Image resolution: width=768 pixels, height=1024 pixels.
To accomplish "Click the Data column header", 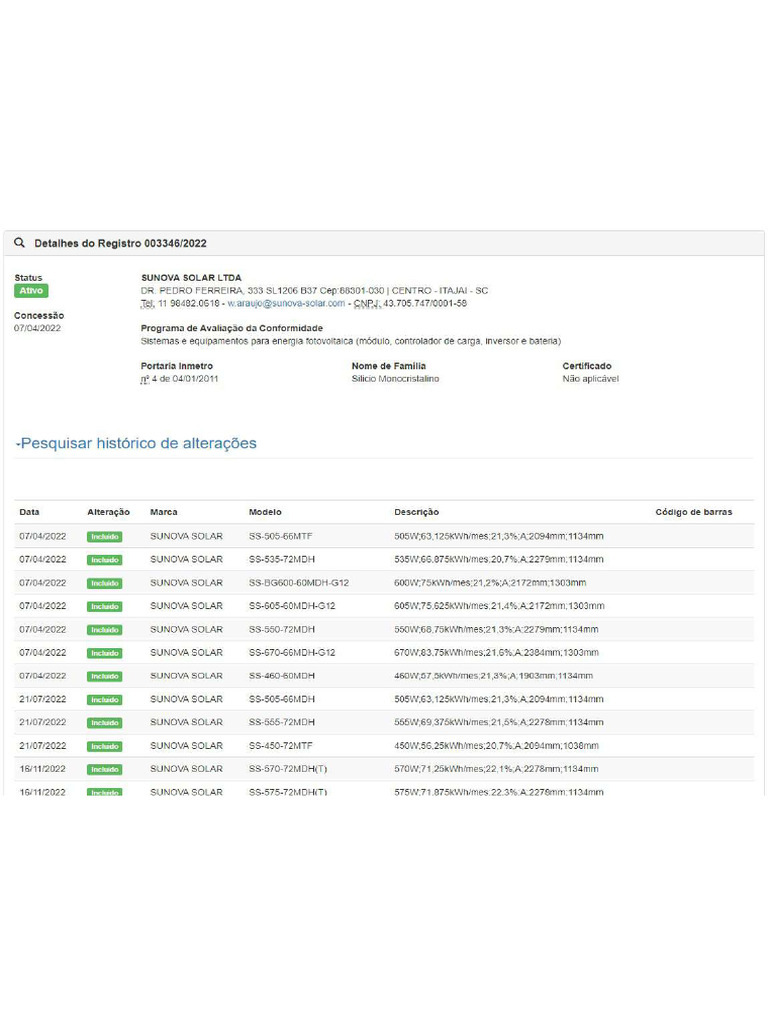I will [30, 512].
